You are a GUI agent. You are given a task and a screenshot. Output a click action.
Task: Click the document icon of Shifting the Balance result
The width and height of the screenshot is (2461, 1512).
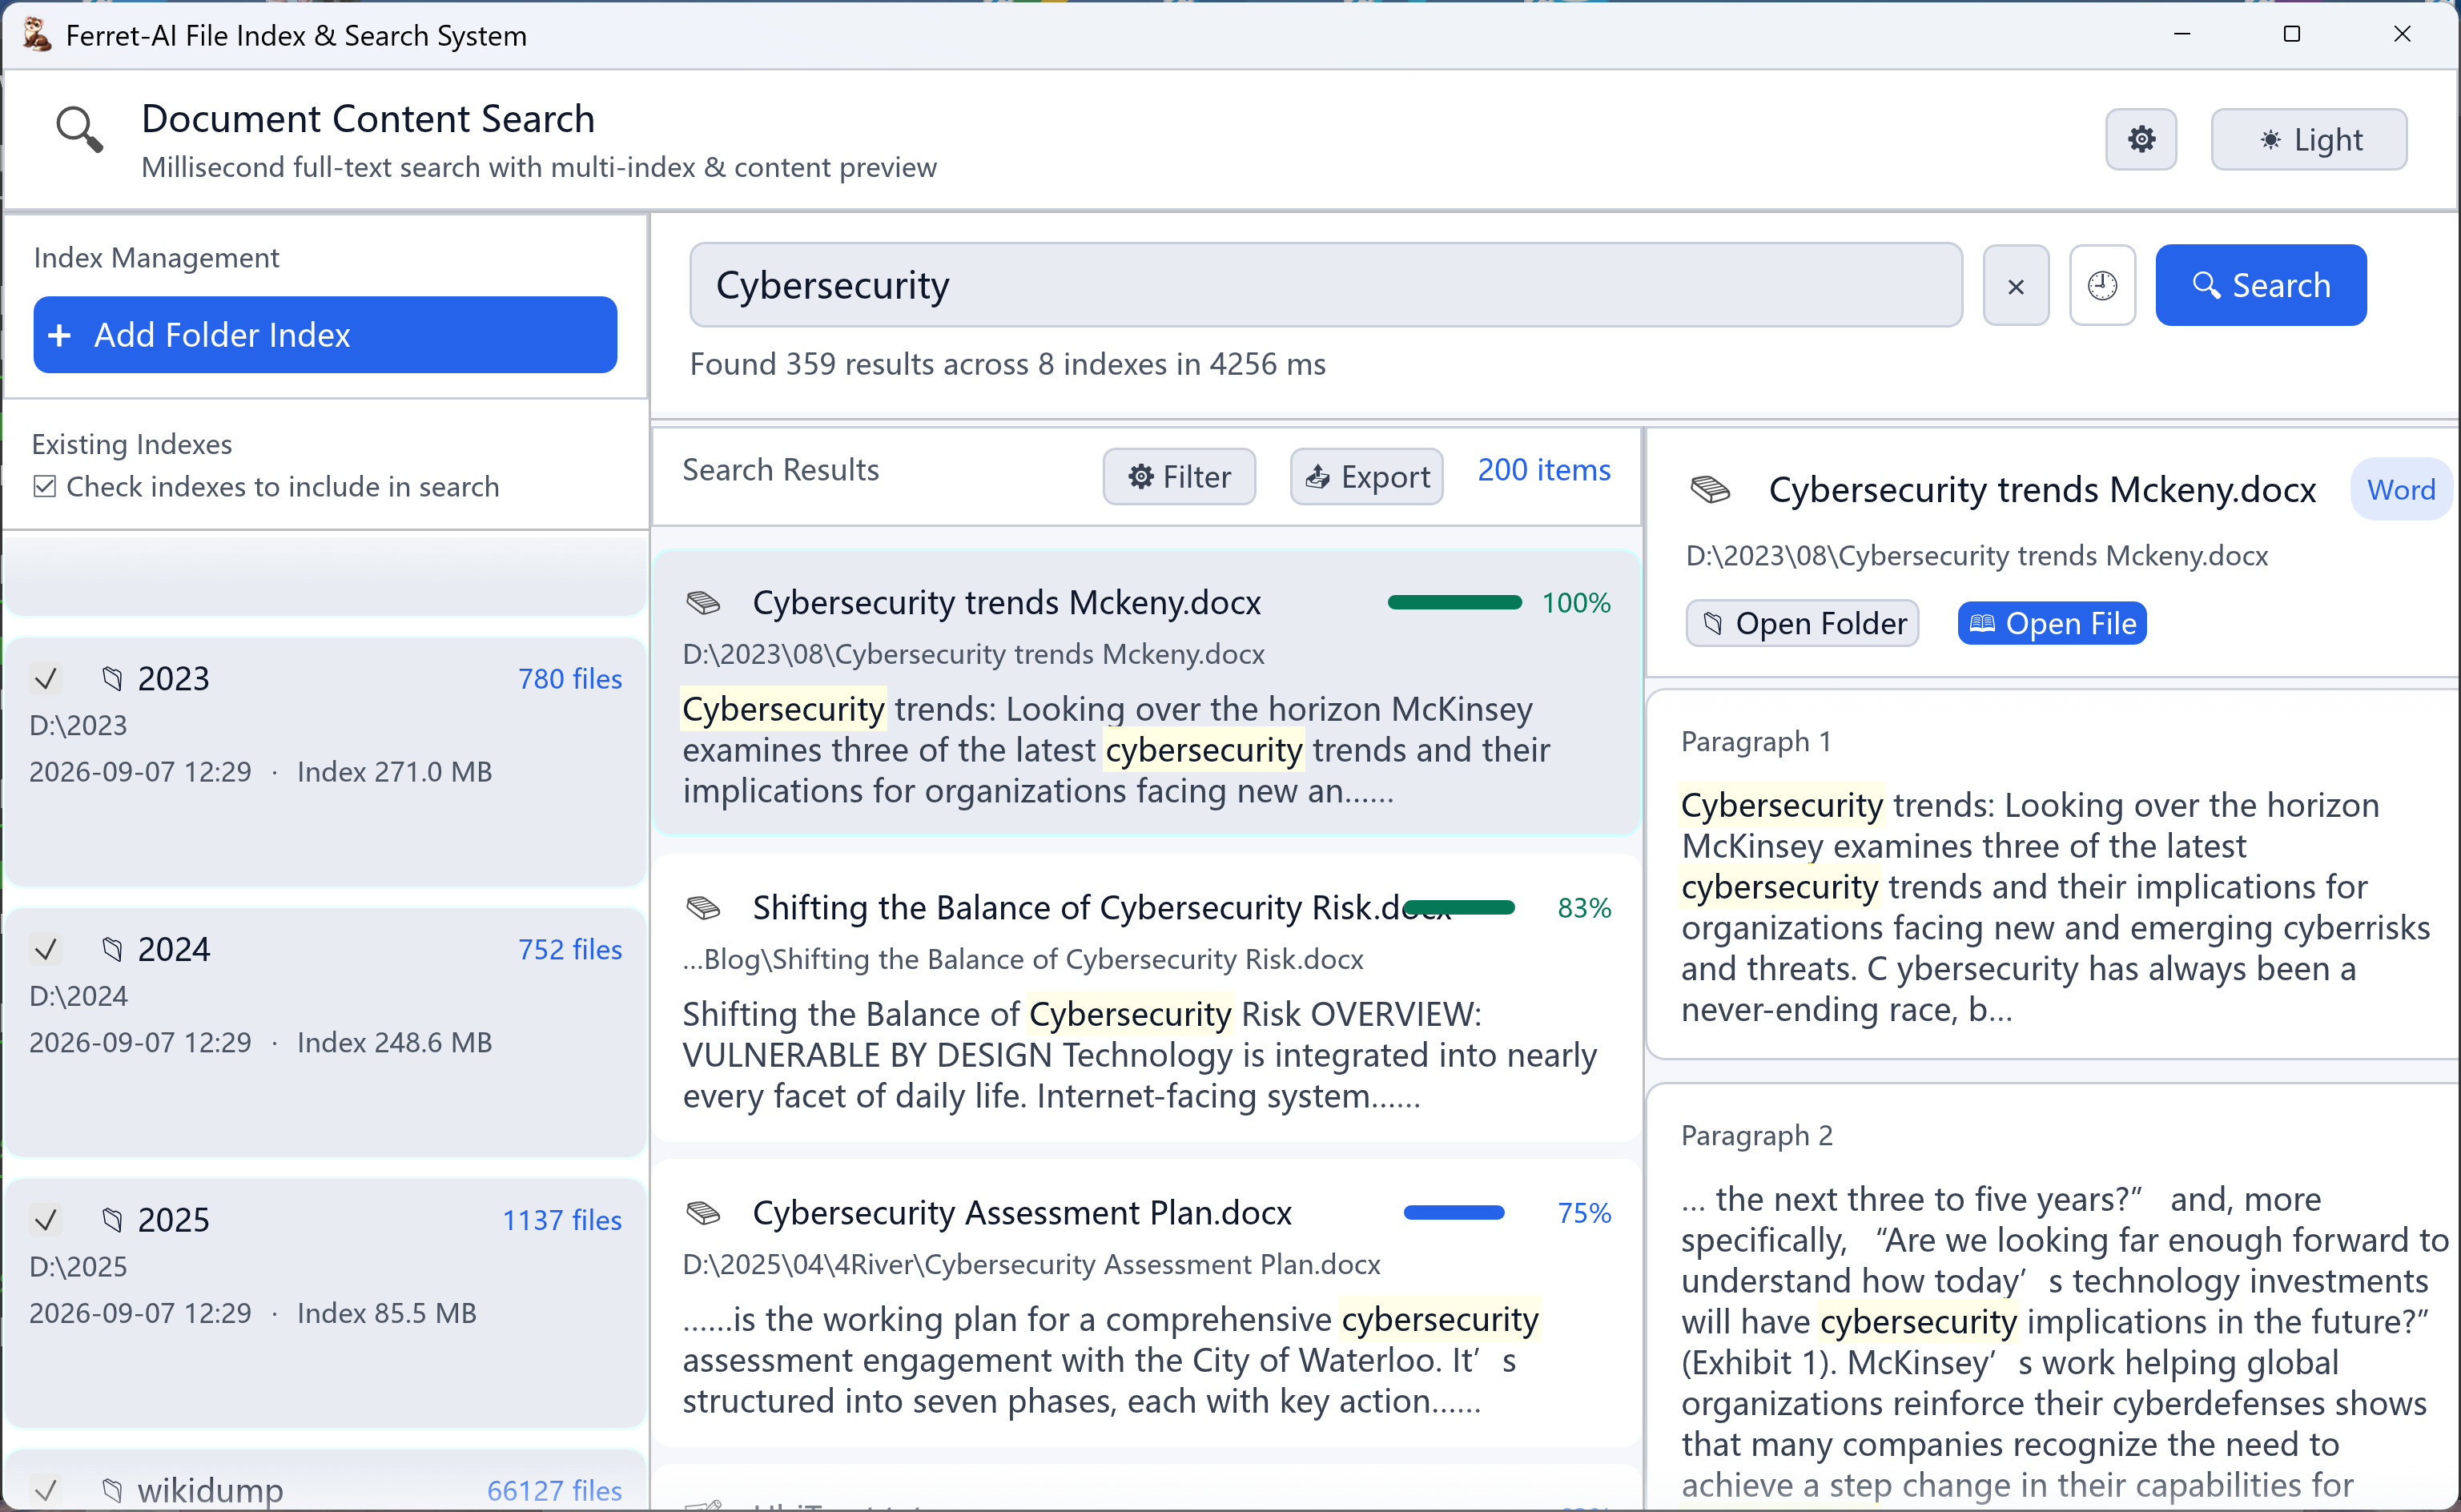coord(703,907)
